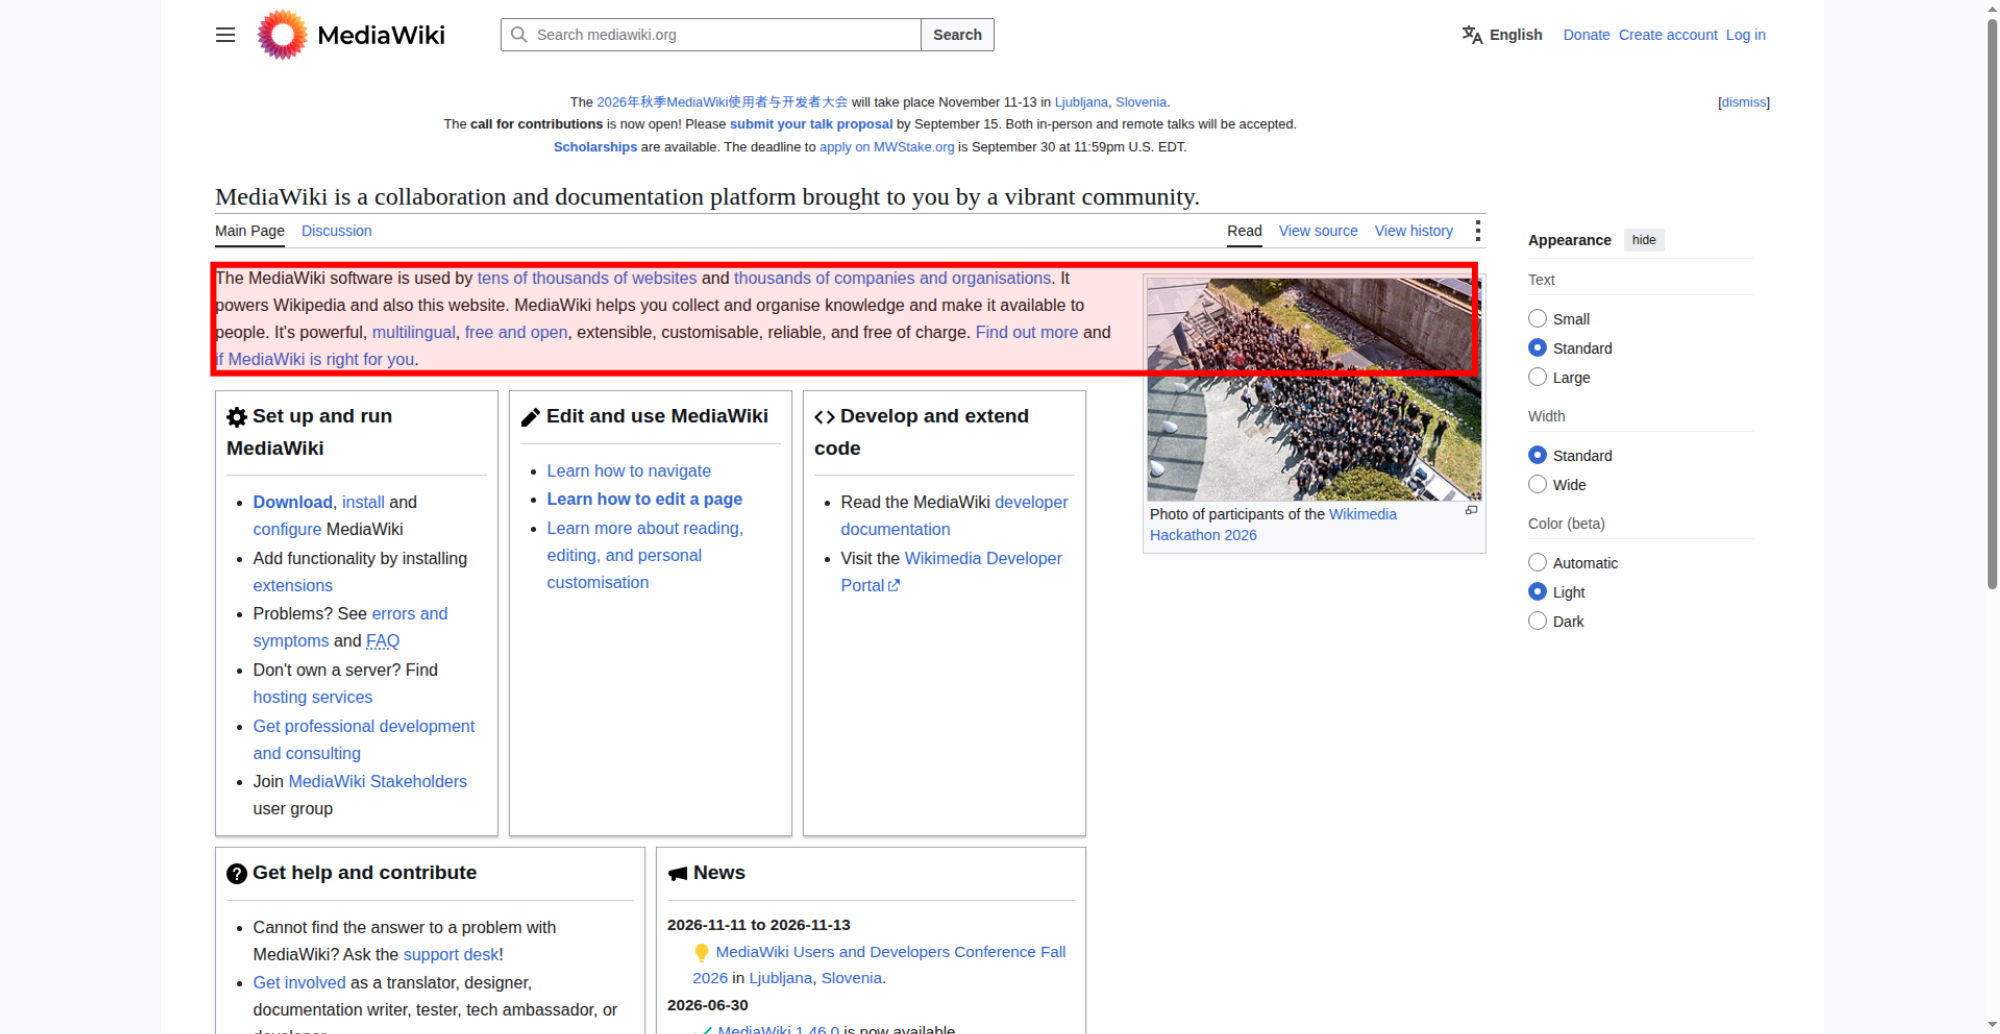Open the hackathon participants photo

pos(1314,389)
